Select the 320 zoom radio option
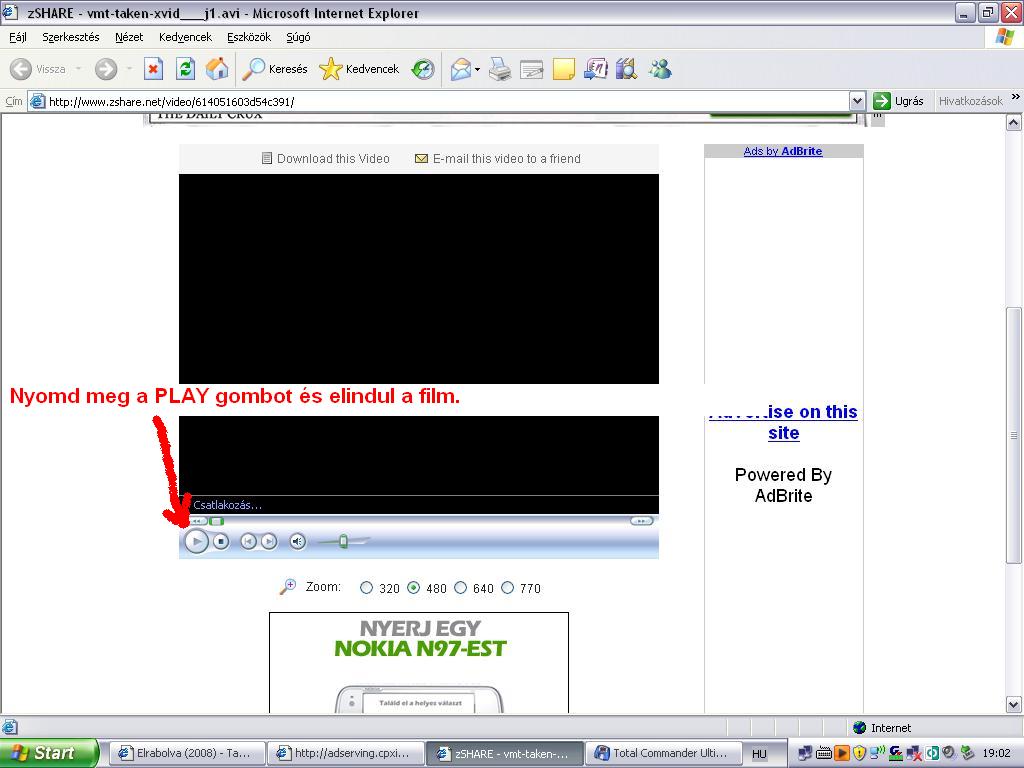Image resolution: width=1024 pixels, height=768 pixels. (x=366, y=588)
